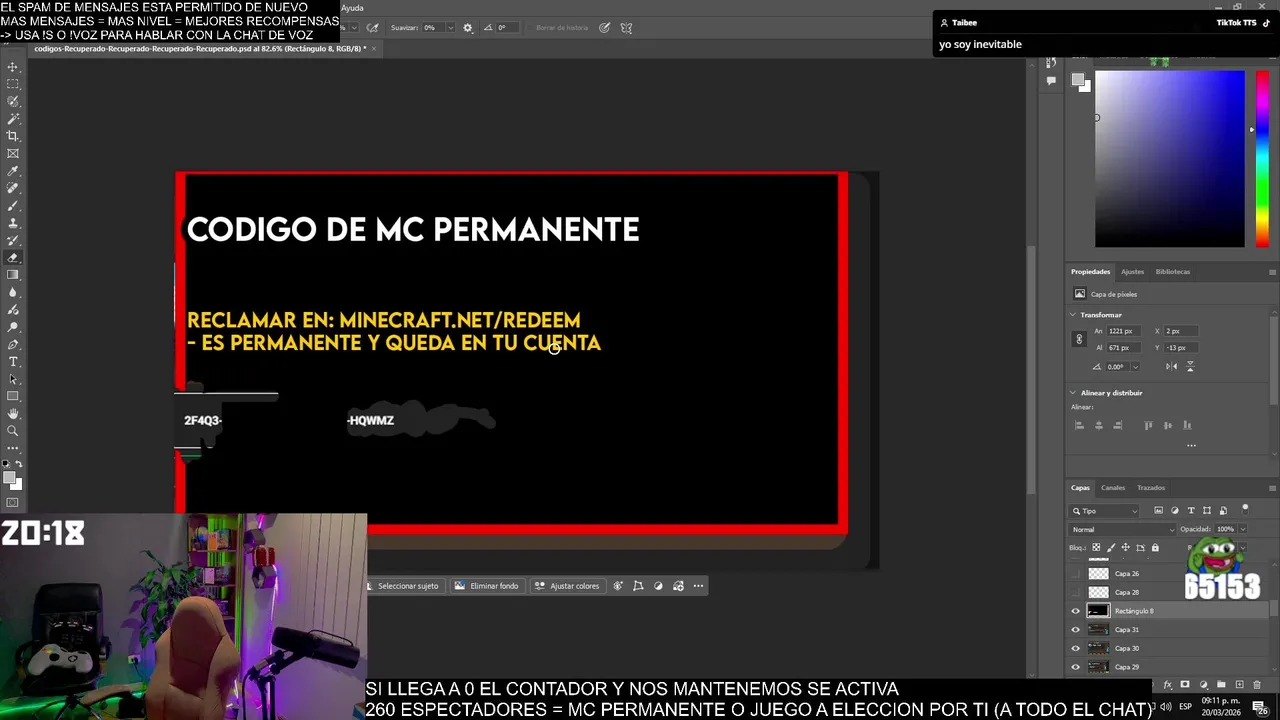Screen dimensions: 1280x720
Task: Select the Horizontal Type tool
Action: point(13,361)
